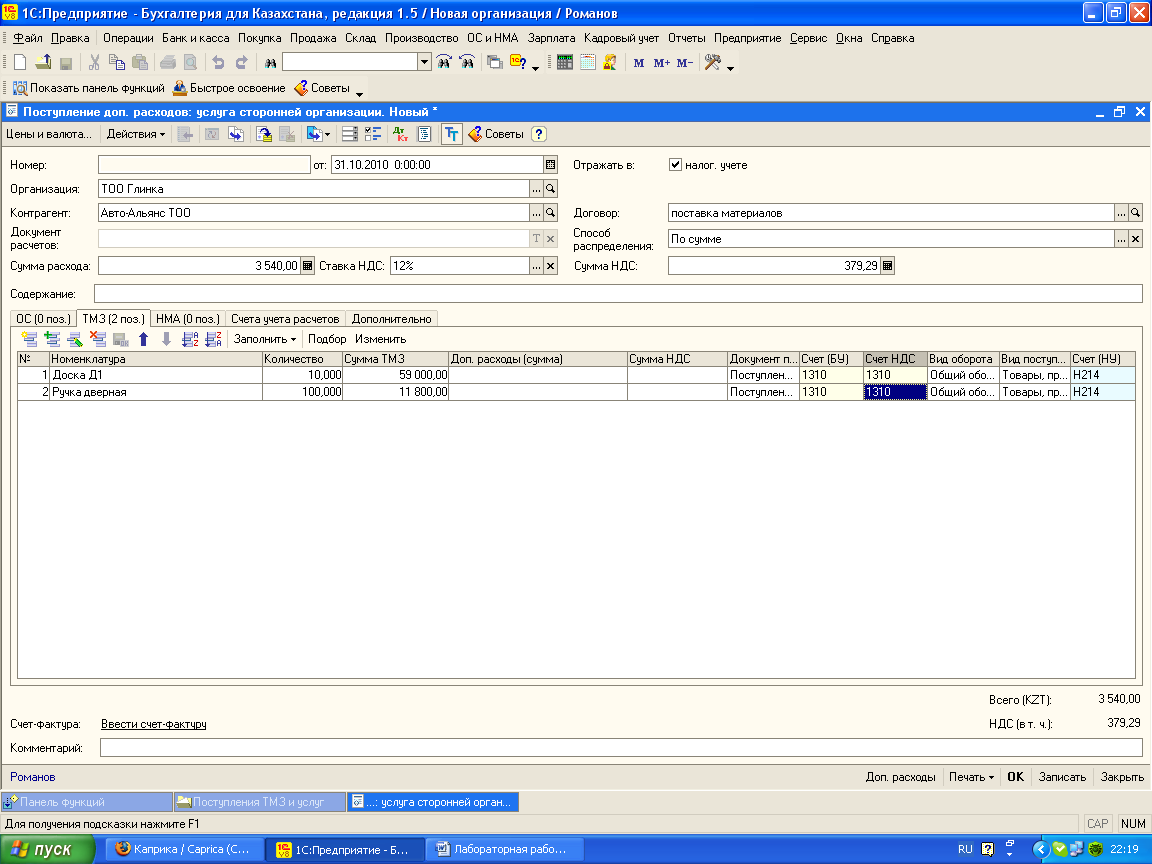Click the Доп. расходы button at bottom
Viewport: 1152px width, 864px height.
[x=900, y=777]
